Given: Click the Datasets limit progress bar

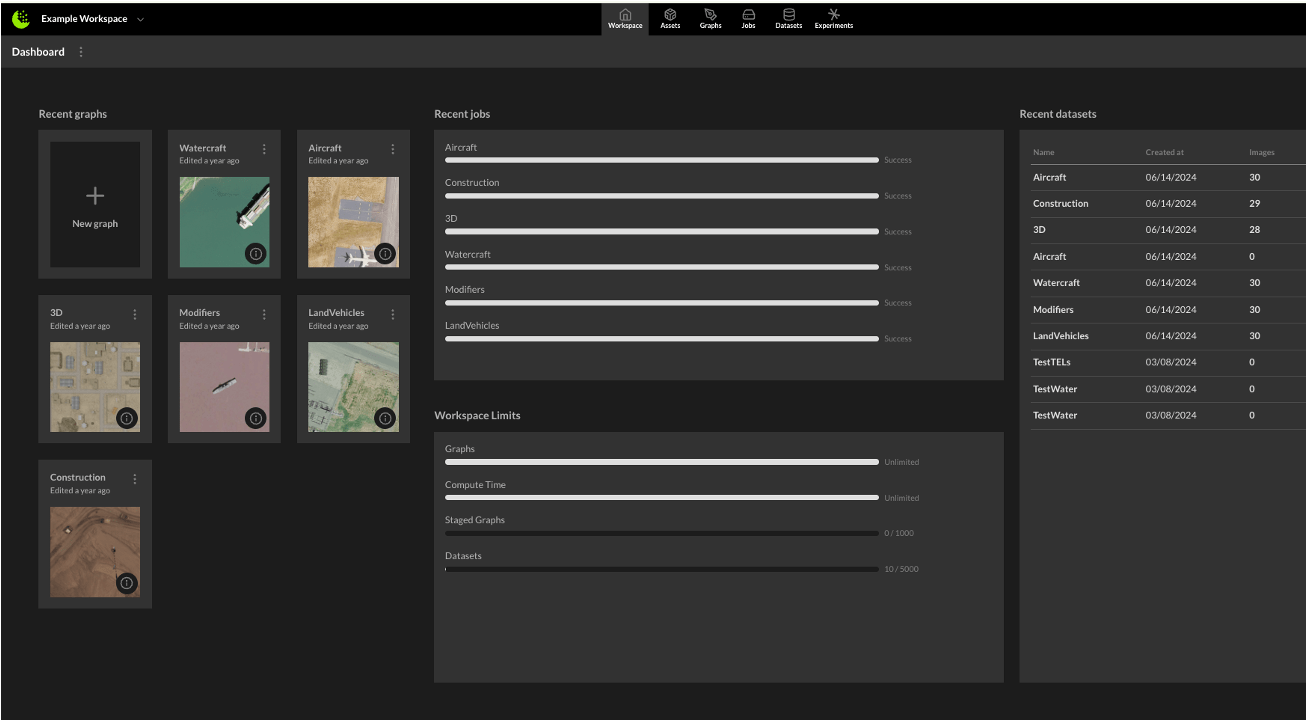Looking at the screenshot, I should click(661, 569).
